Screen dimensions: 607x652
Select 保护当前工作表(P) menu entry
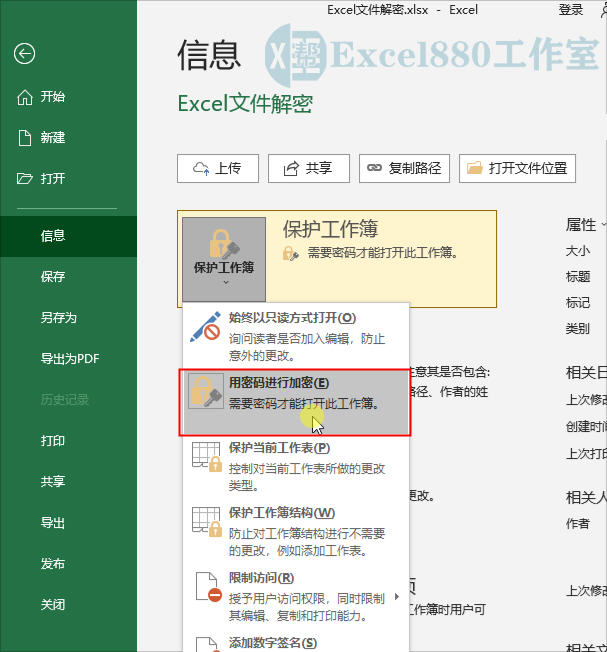(x=296, y=467)
